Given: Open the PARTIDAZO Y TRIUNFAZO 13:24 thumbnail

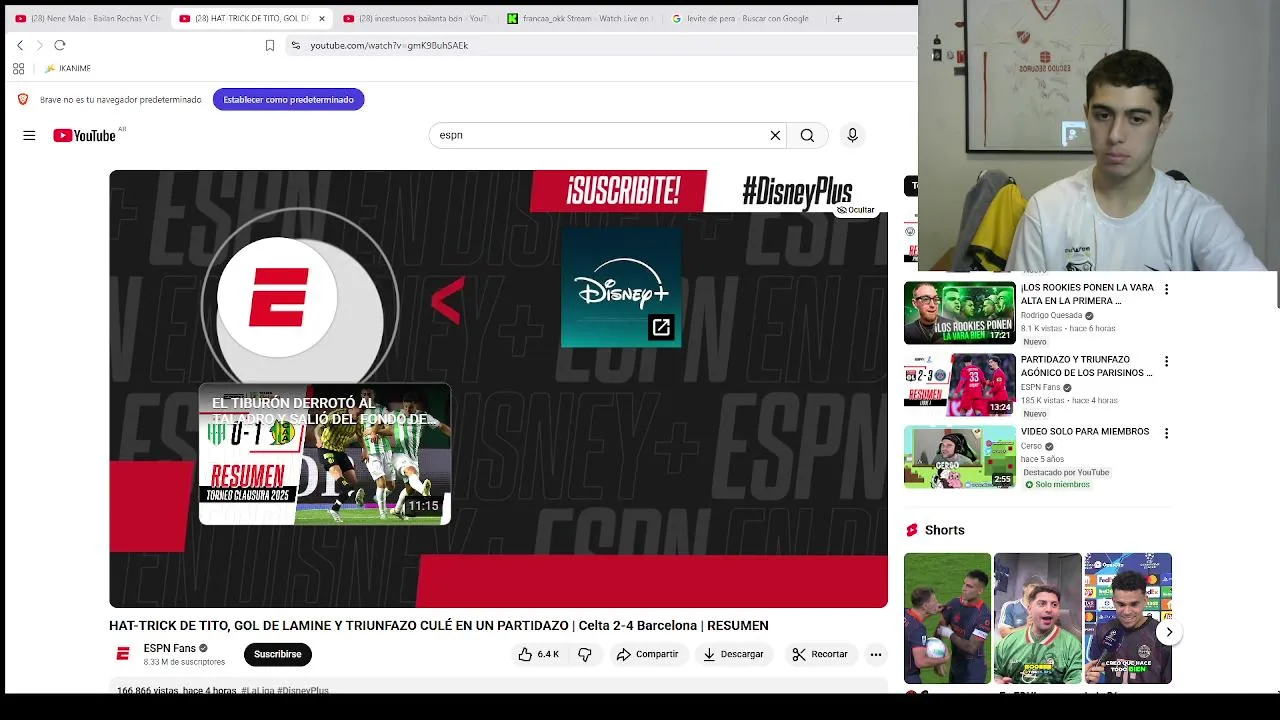Looking at the screenshot, I should click(x=959, y=385).
